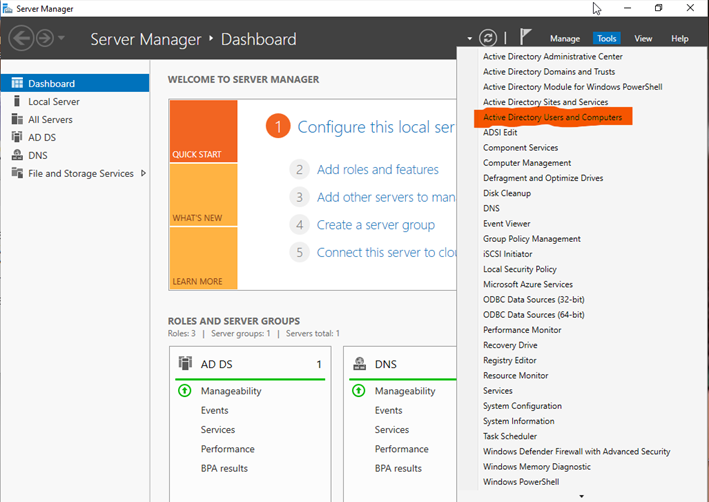Click the back navigation arrow
The width and height of the screenshot is (709, 502).
point(21,38)
